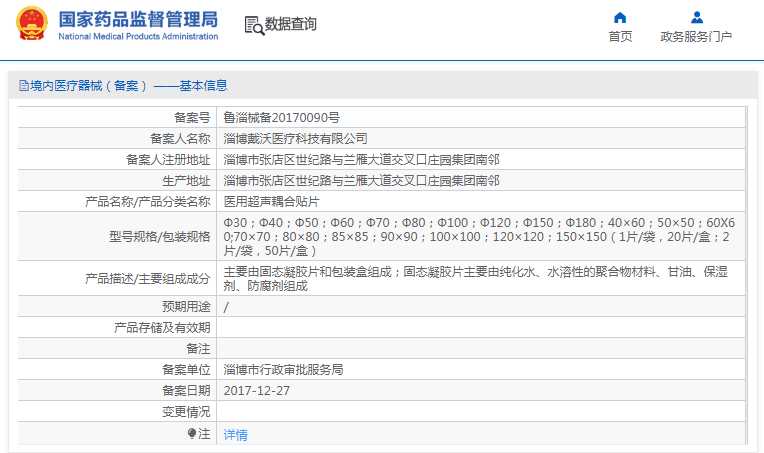
Task: Click the 备案日期 row label
Action: (186, 391)
